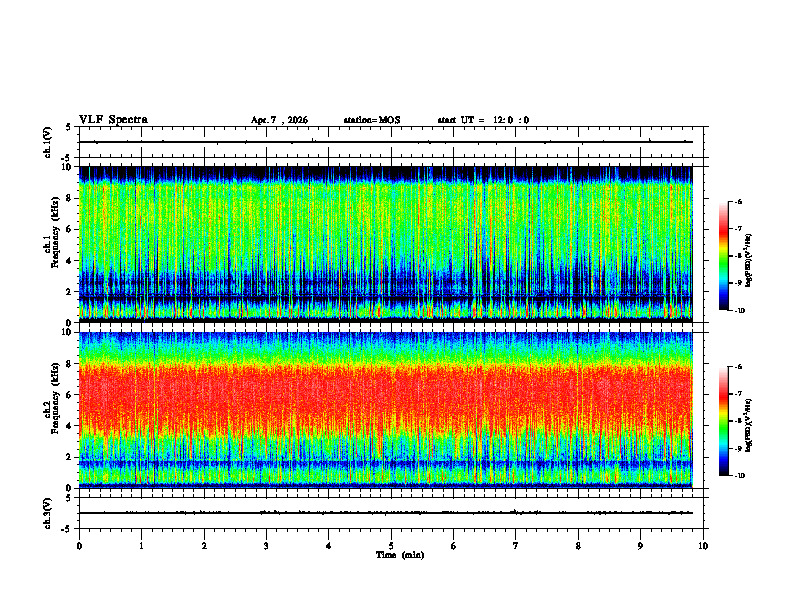Click time-axis tick label "3"
This screenshot has width=792, height=612.
coord(266,546)
